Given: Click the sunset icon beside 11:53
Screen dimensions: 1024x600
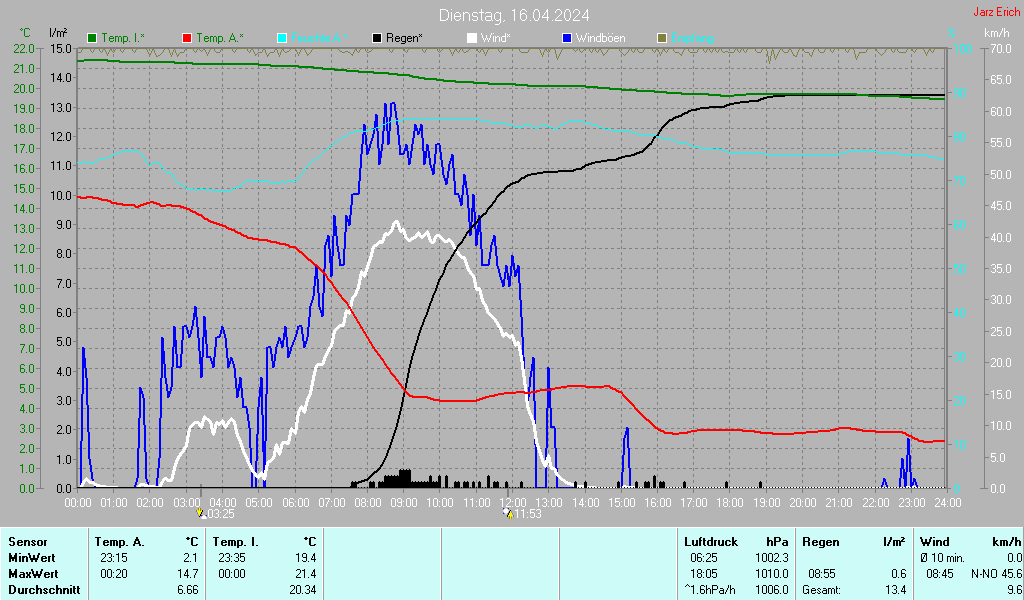Looking at the screenshot, I should click(508, 514).
